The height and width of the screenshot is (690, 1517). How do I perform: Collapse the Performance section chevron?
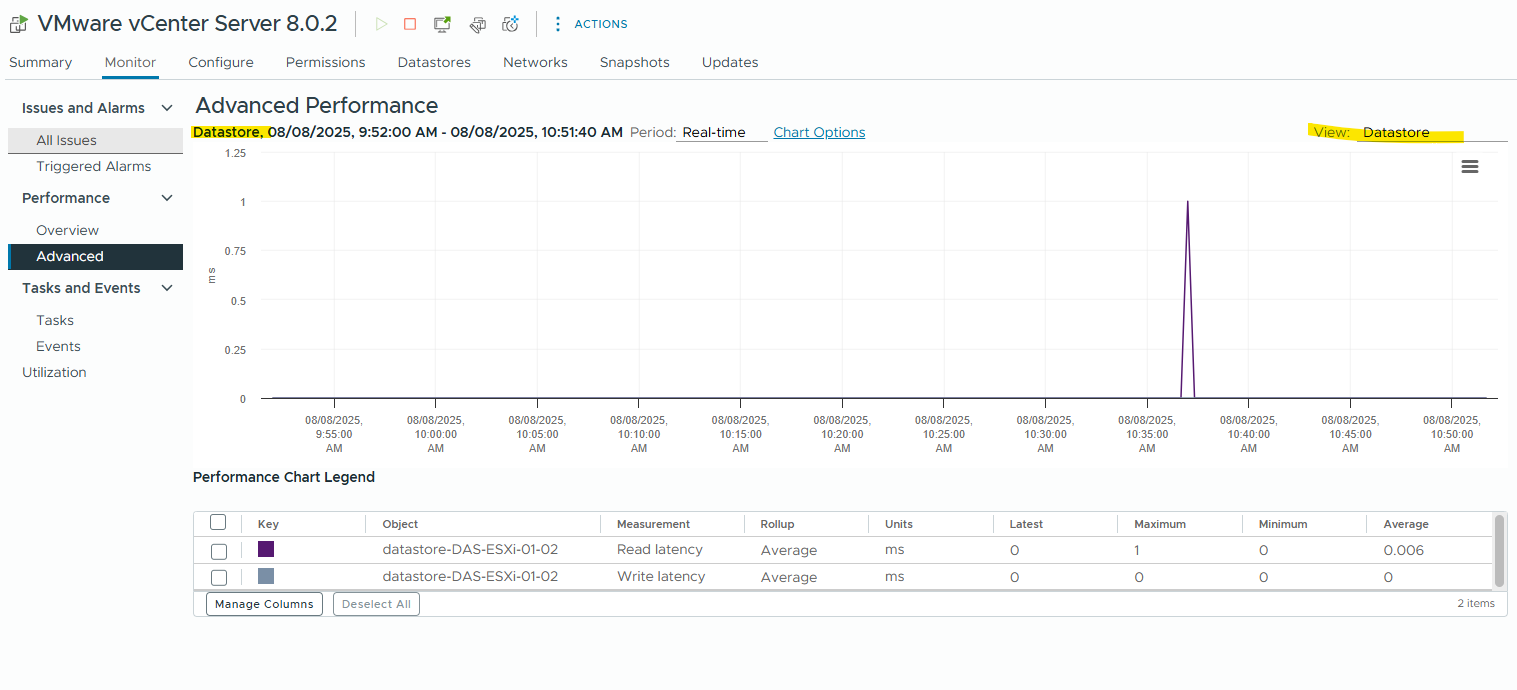(x=167, y=198)
